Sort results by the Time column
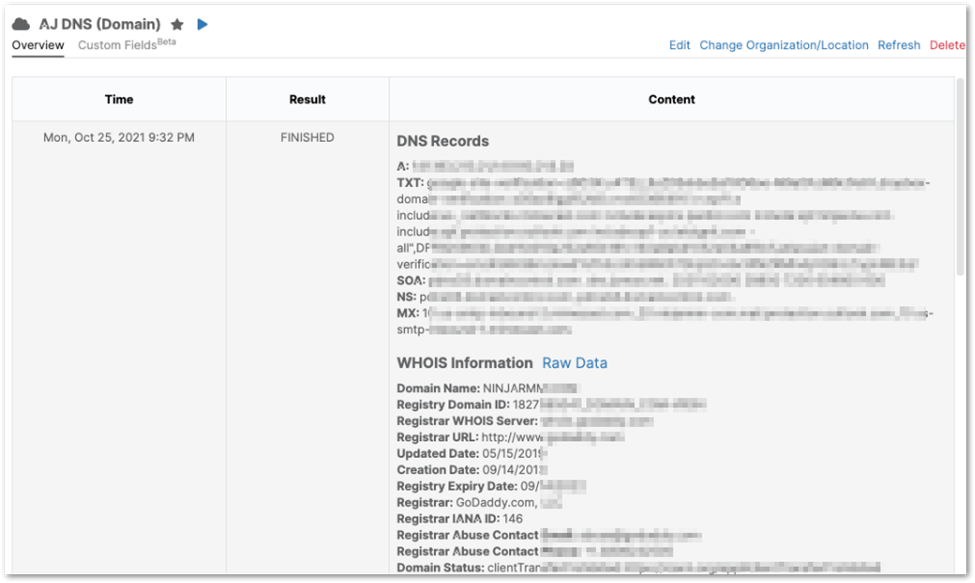 pyautogui.click(x=118, y=99)
